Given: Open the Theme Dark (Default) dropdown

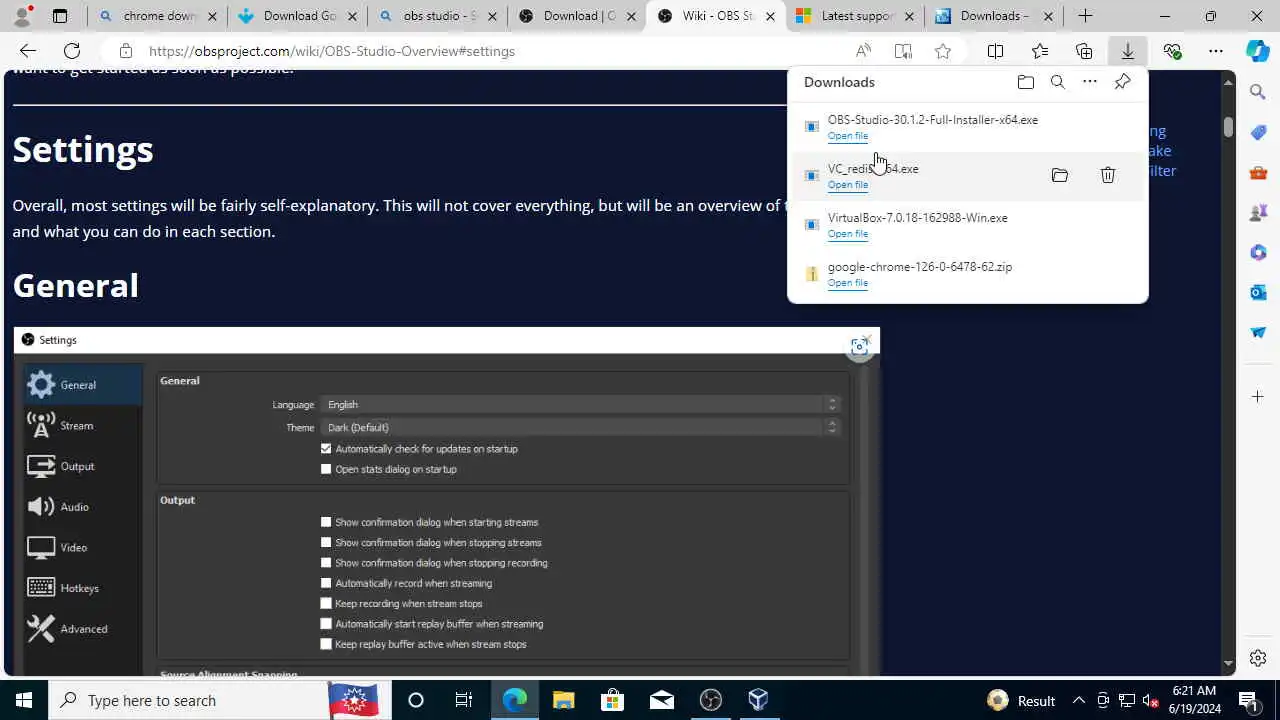Looking at the screenshot, I should tap(580, 427).
